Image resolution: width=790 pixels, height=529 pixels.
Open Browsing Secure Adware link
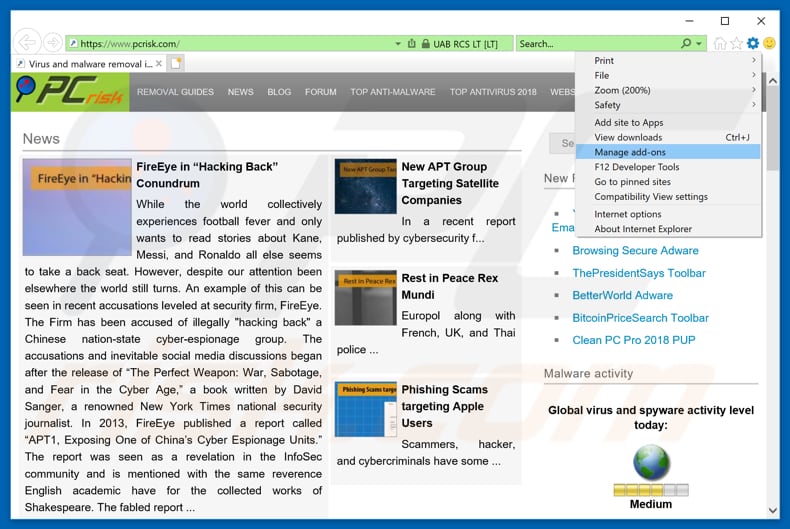pos(635,250)
